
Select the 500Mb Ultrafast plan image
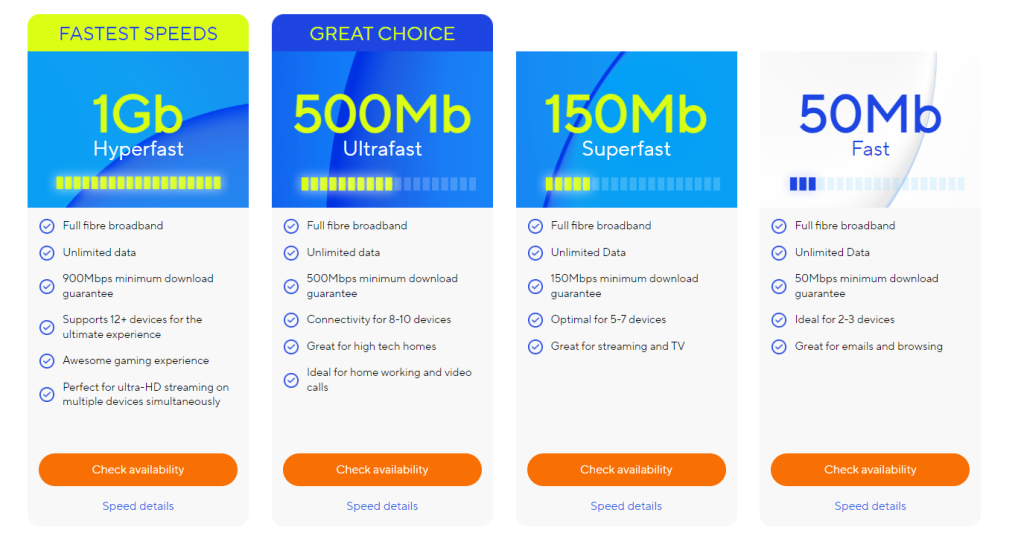(x=382, y=129)
